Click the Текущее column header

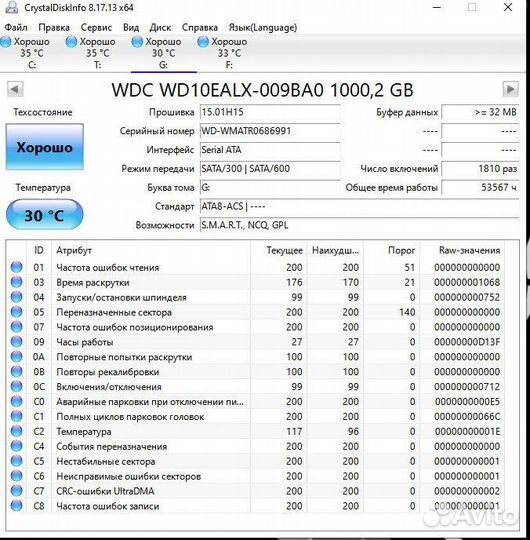pyautogui.click(x=278, y=250)
